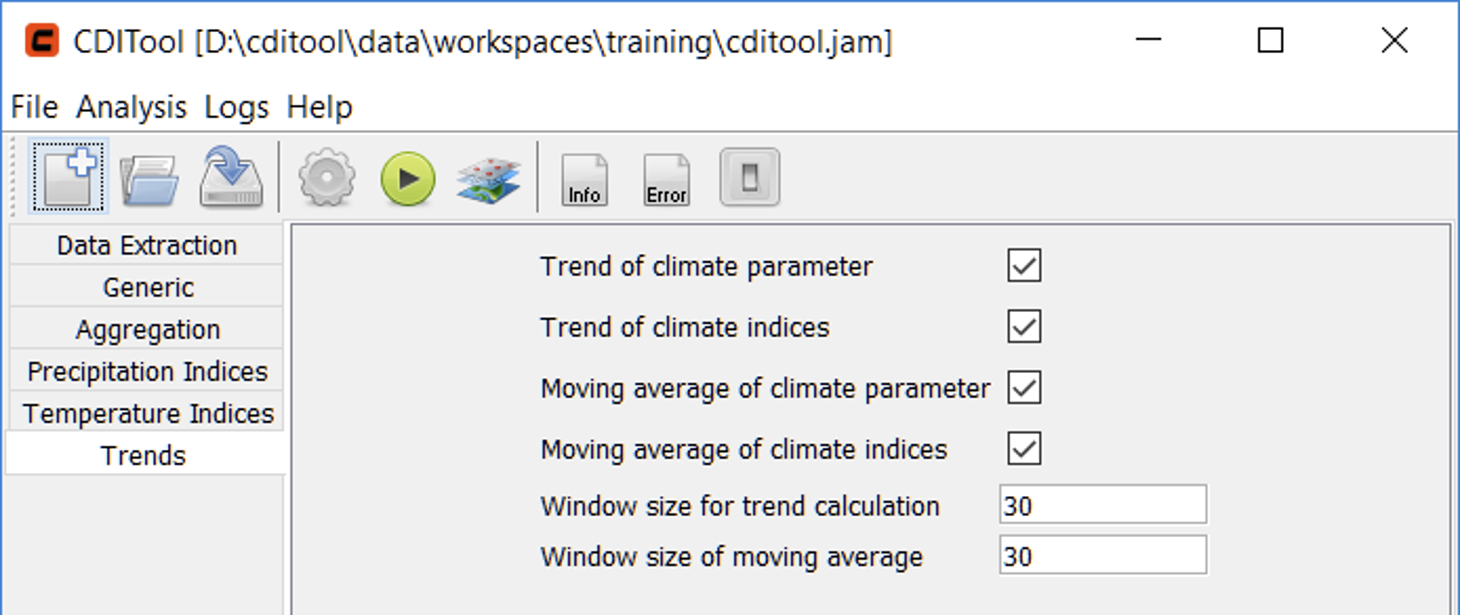This screenshot has width=1460, height=615.
Task: Uncheck Trend of climate parameter
Action: click(1024, 266)
